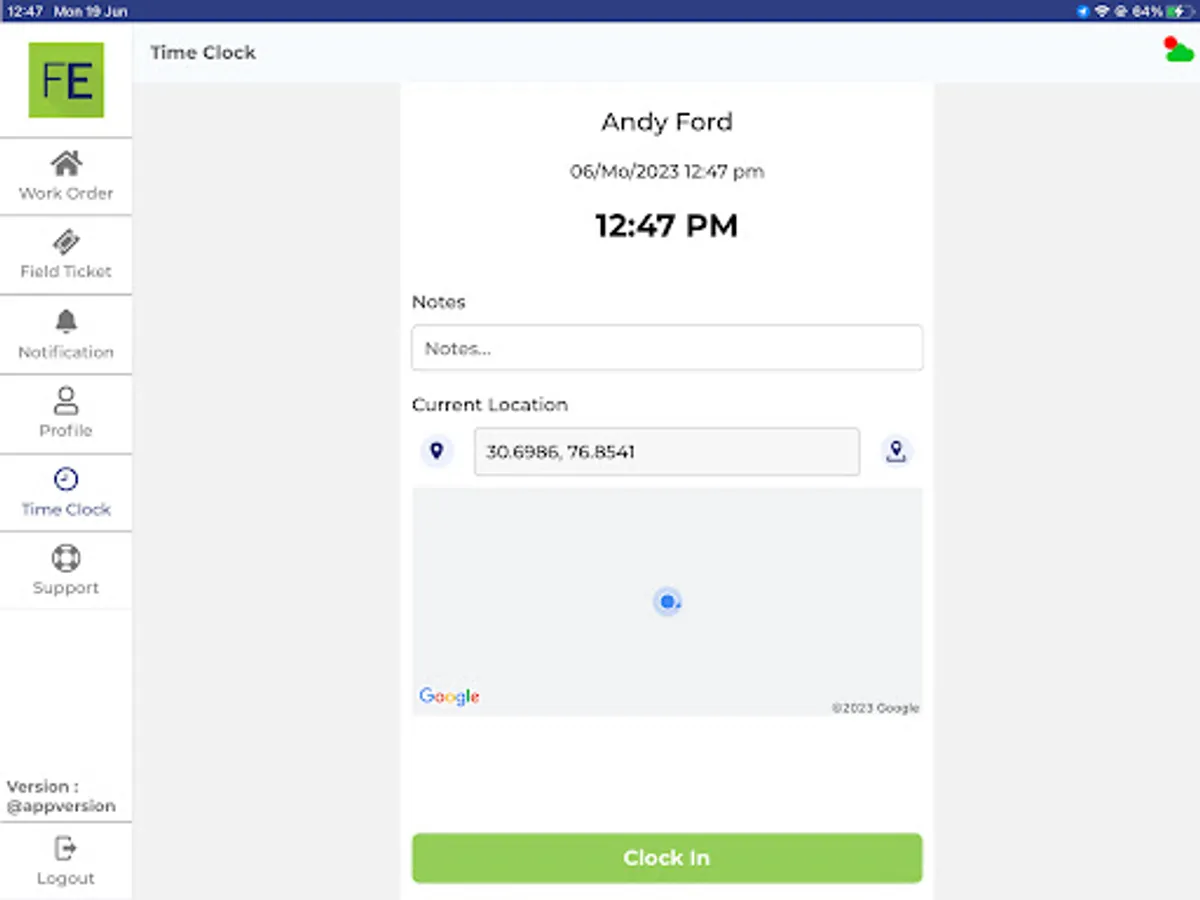The height and width of the screenshot is (900, 1200).
Task: Click the Logout icon
Action: tap(66, 848)
